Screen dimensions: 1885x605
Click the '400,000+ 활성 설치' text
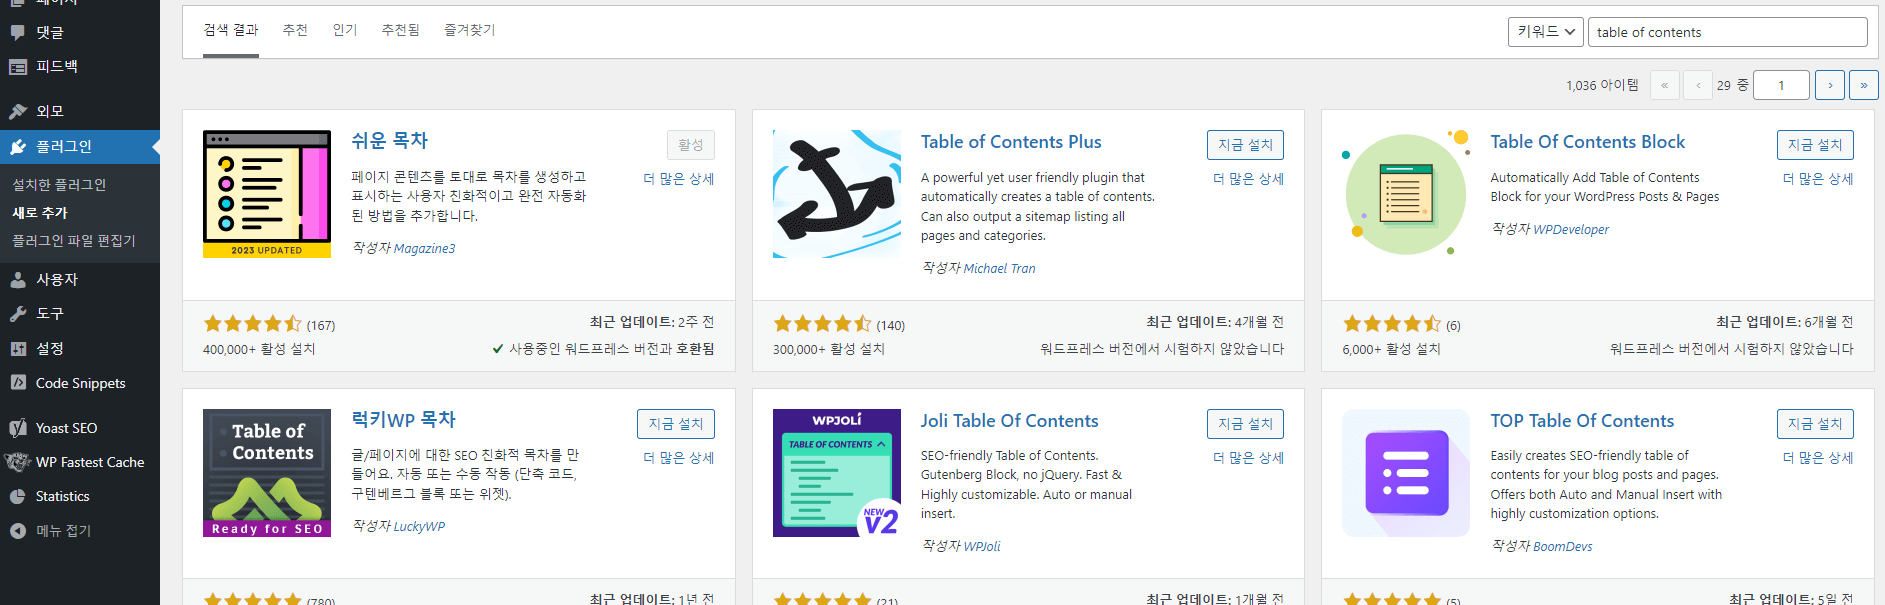click(x=259, y=349)
